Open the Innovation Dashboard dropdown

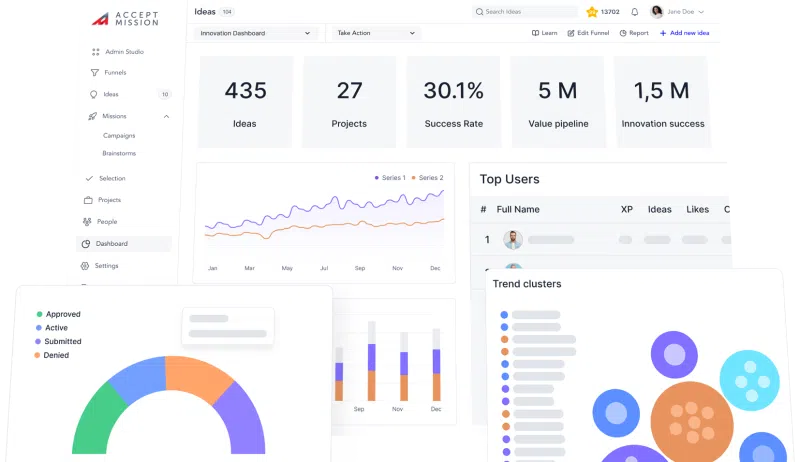tap(255, 33)
